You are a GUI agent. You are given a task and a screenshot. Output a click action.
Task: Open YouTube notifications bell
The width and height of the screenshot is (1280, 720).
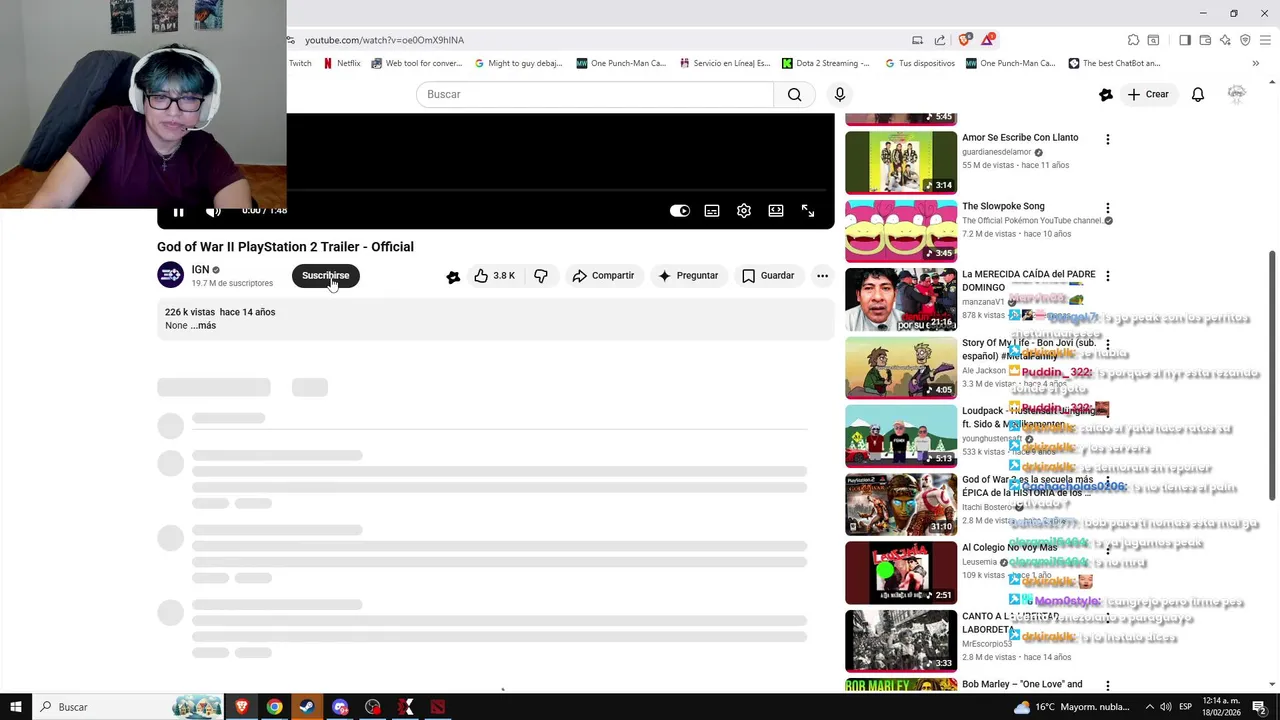click(x=1198, y=94)
